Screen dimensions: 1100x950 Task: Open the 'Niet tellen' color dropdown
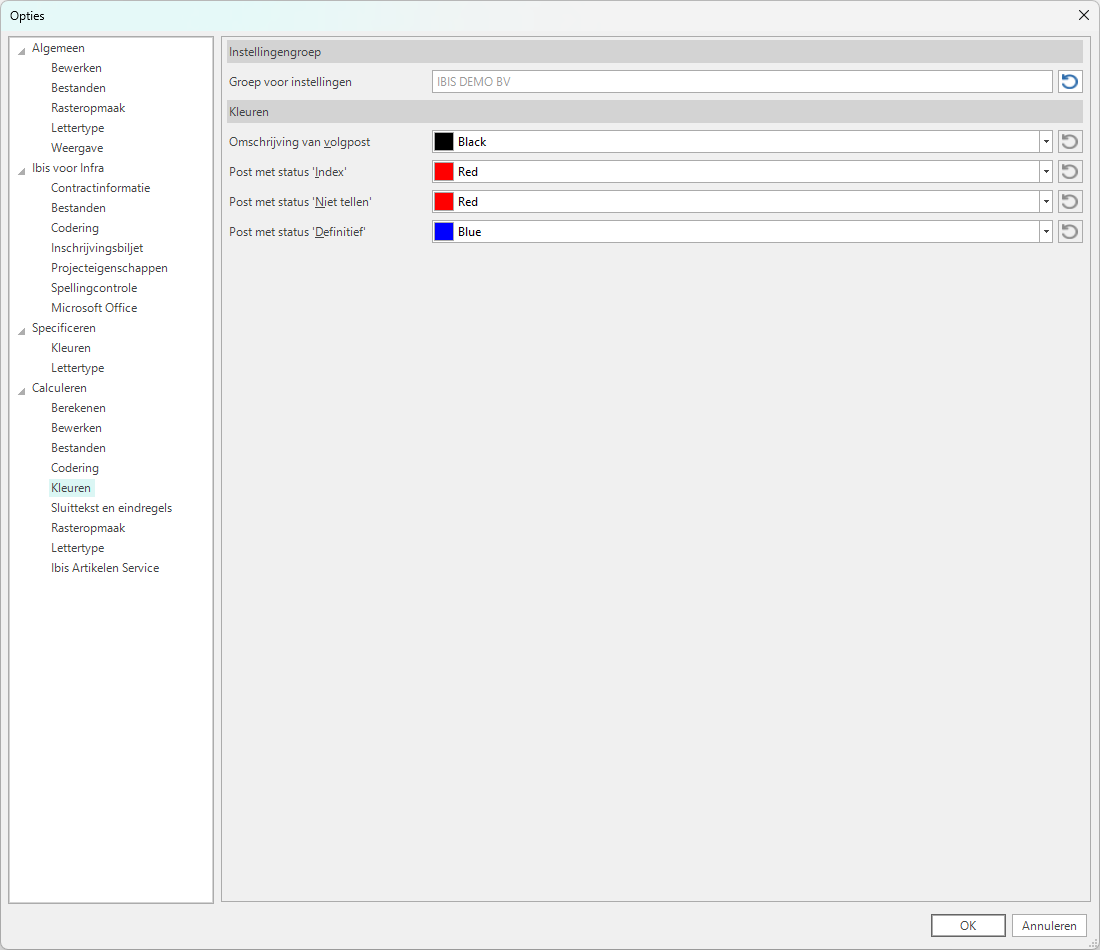1046,202
